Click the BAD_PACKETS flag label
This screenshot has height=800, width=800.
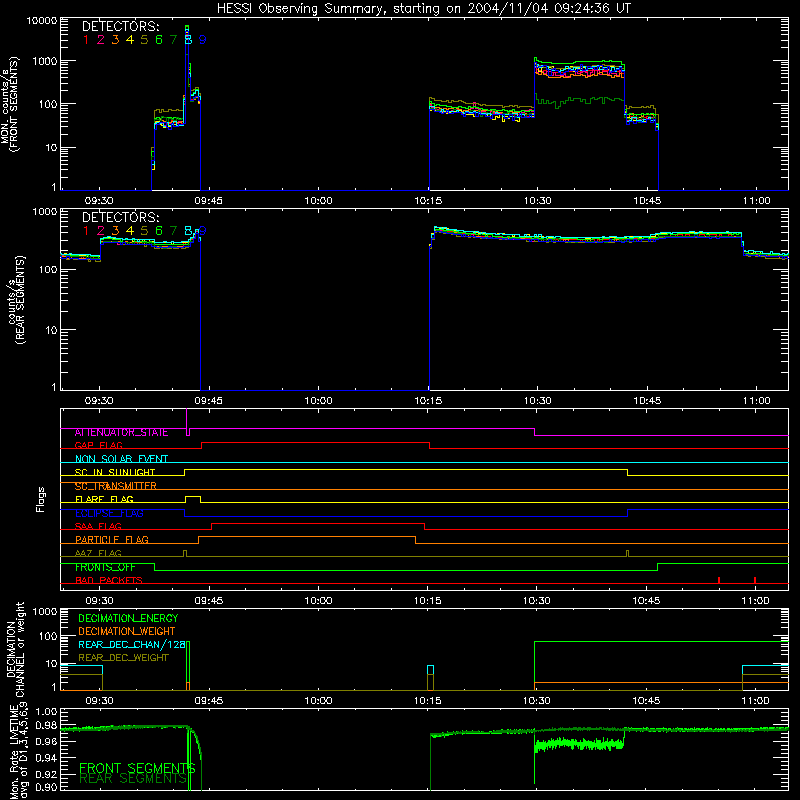(109, 581)
